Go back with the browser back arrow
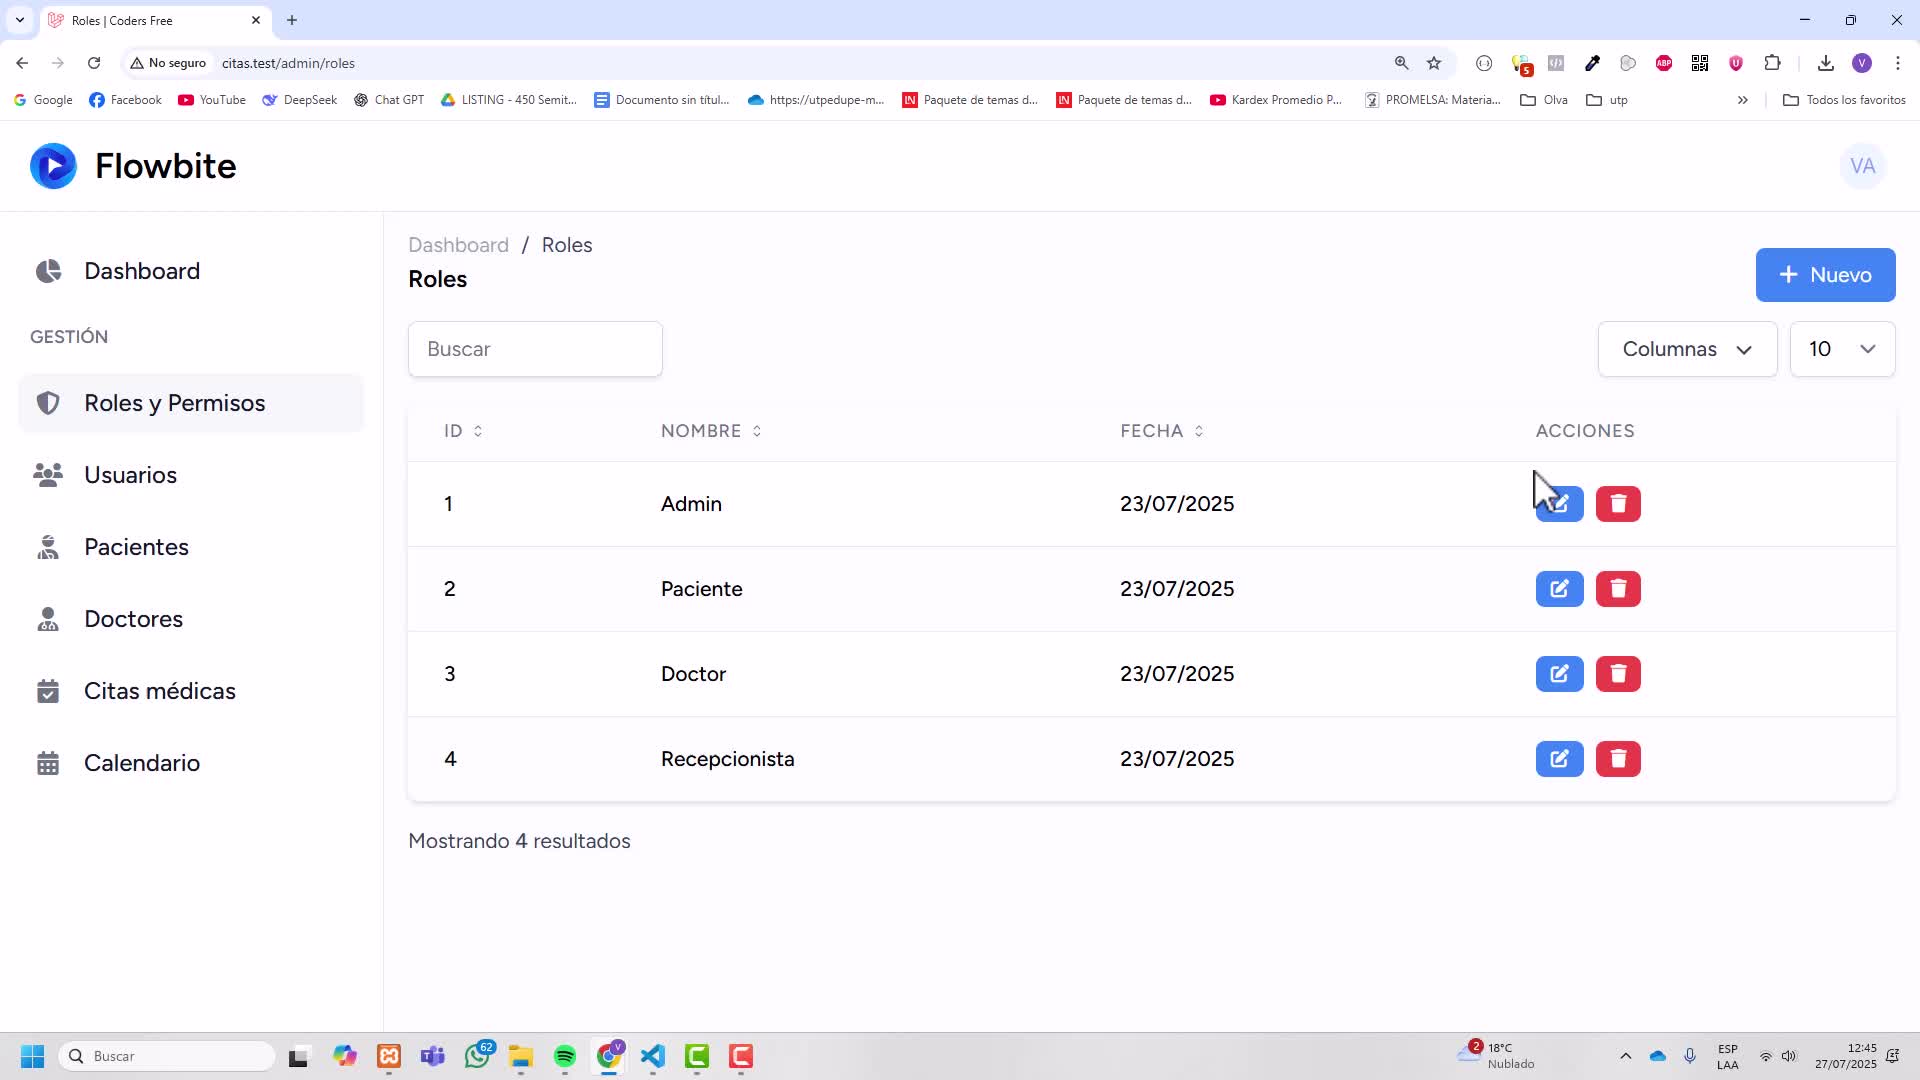Image resolution: width=1920 pixels, height=1080 pixels. tap(22, 63)
